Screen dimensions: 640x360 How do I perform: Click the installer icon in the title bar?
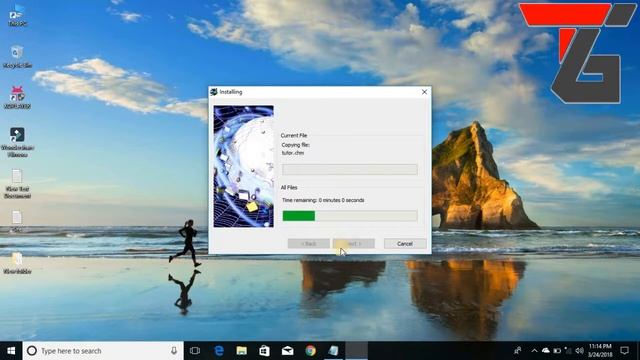click(x=214, y=92)
